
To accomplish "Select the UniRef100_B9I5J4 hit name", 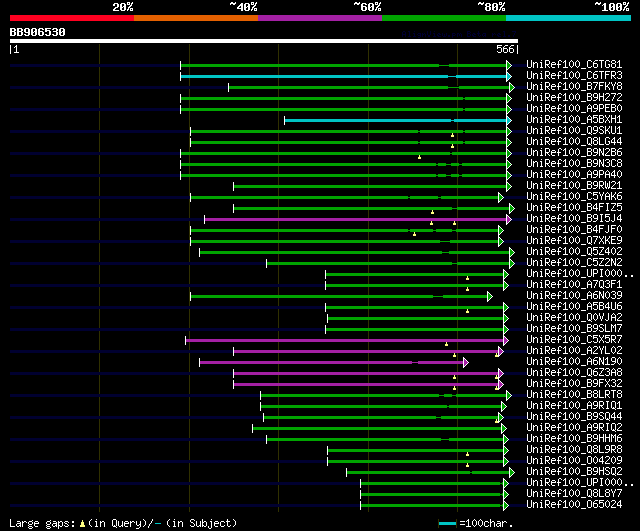I will (x=574, y=219).
